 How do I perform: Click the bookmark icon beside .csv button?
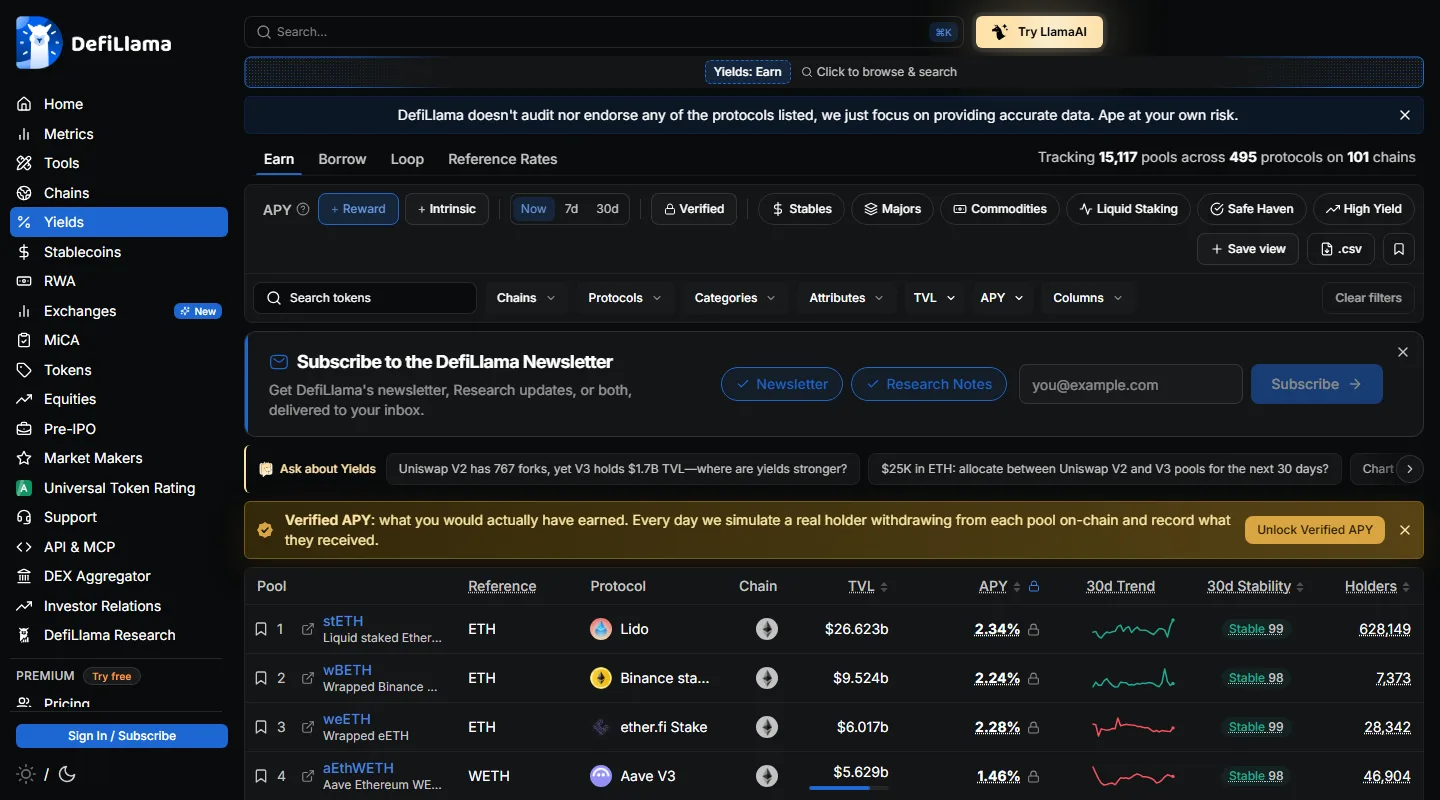[x=1399, y=249]
